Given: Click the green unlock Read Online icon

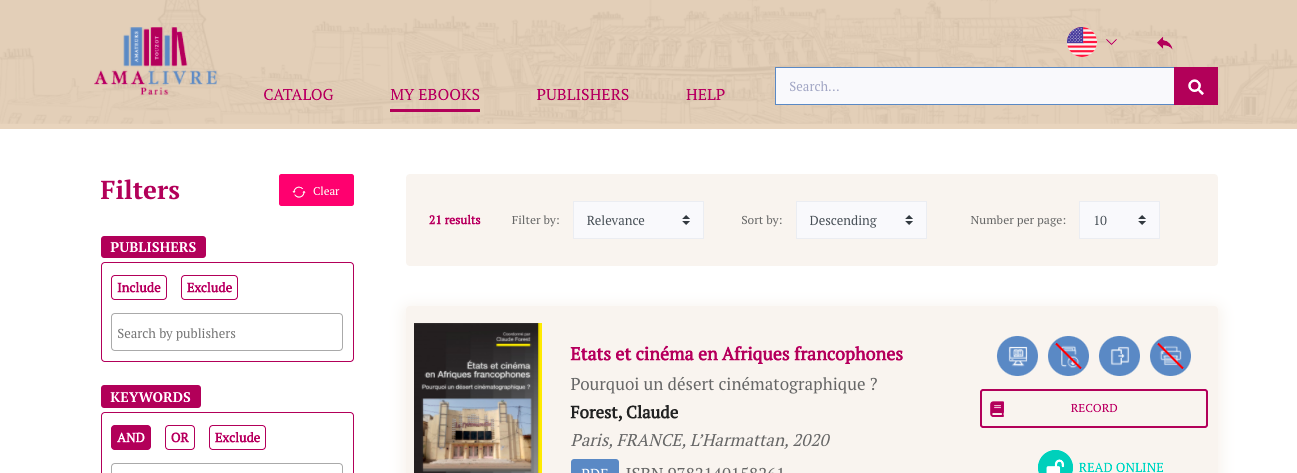Looking at the screenshot, I should [1054, 465].
